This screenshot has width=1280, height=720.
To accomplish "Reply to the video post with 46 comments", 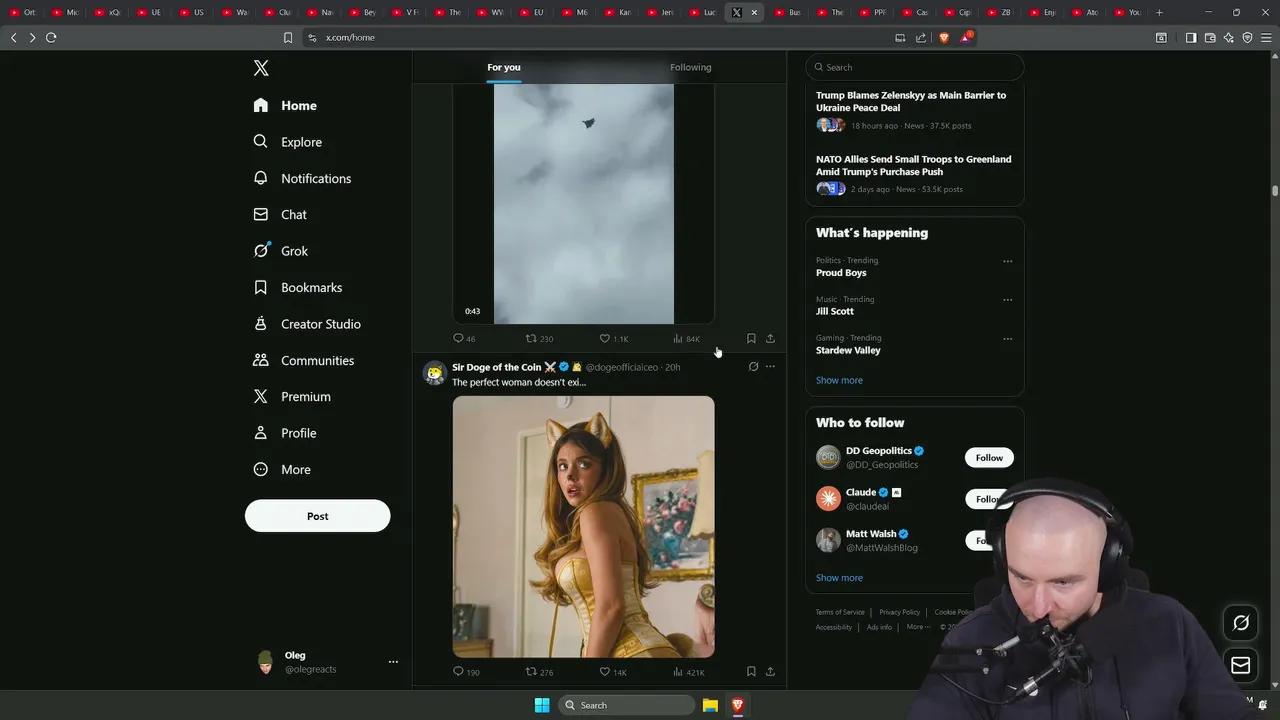I will (x=464, y=338).
